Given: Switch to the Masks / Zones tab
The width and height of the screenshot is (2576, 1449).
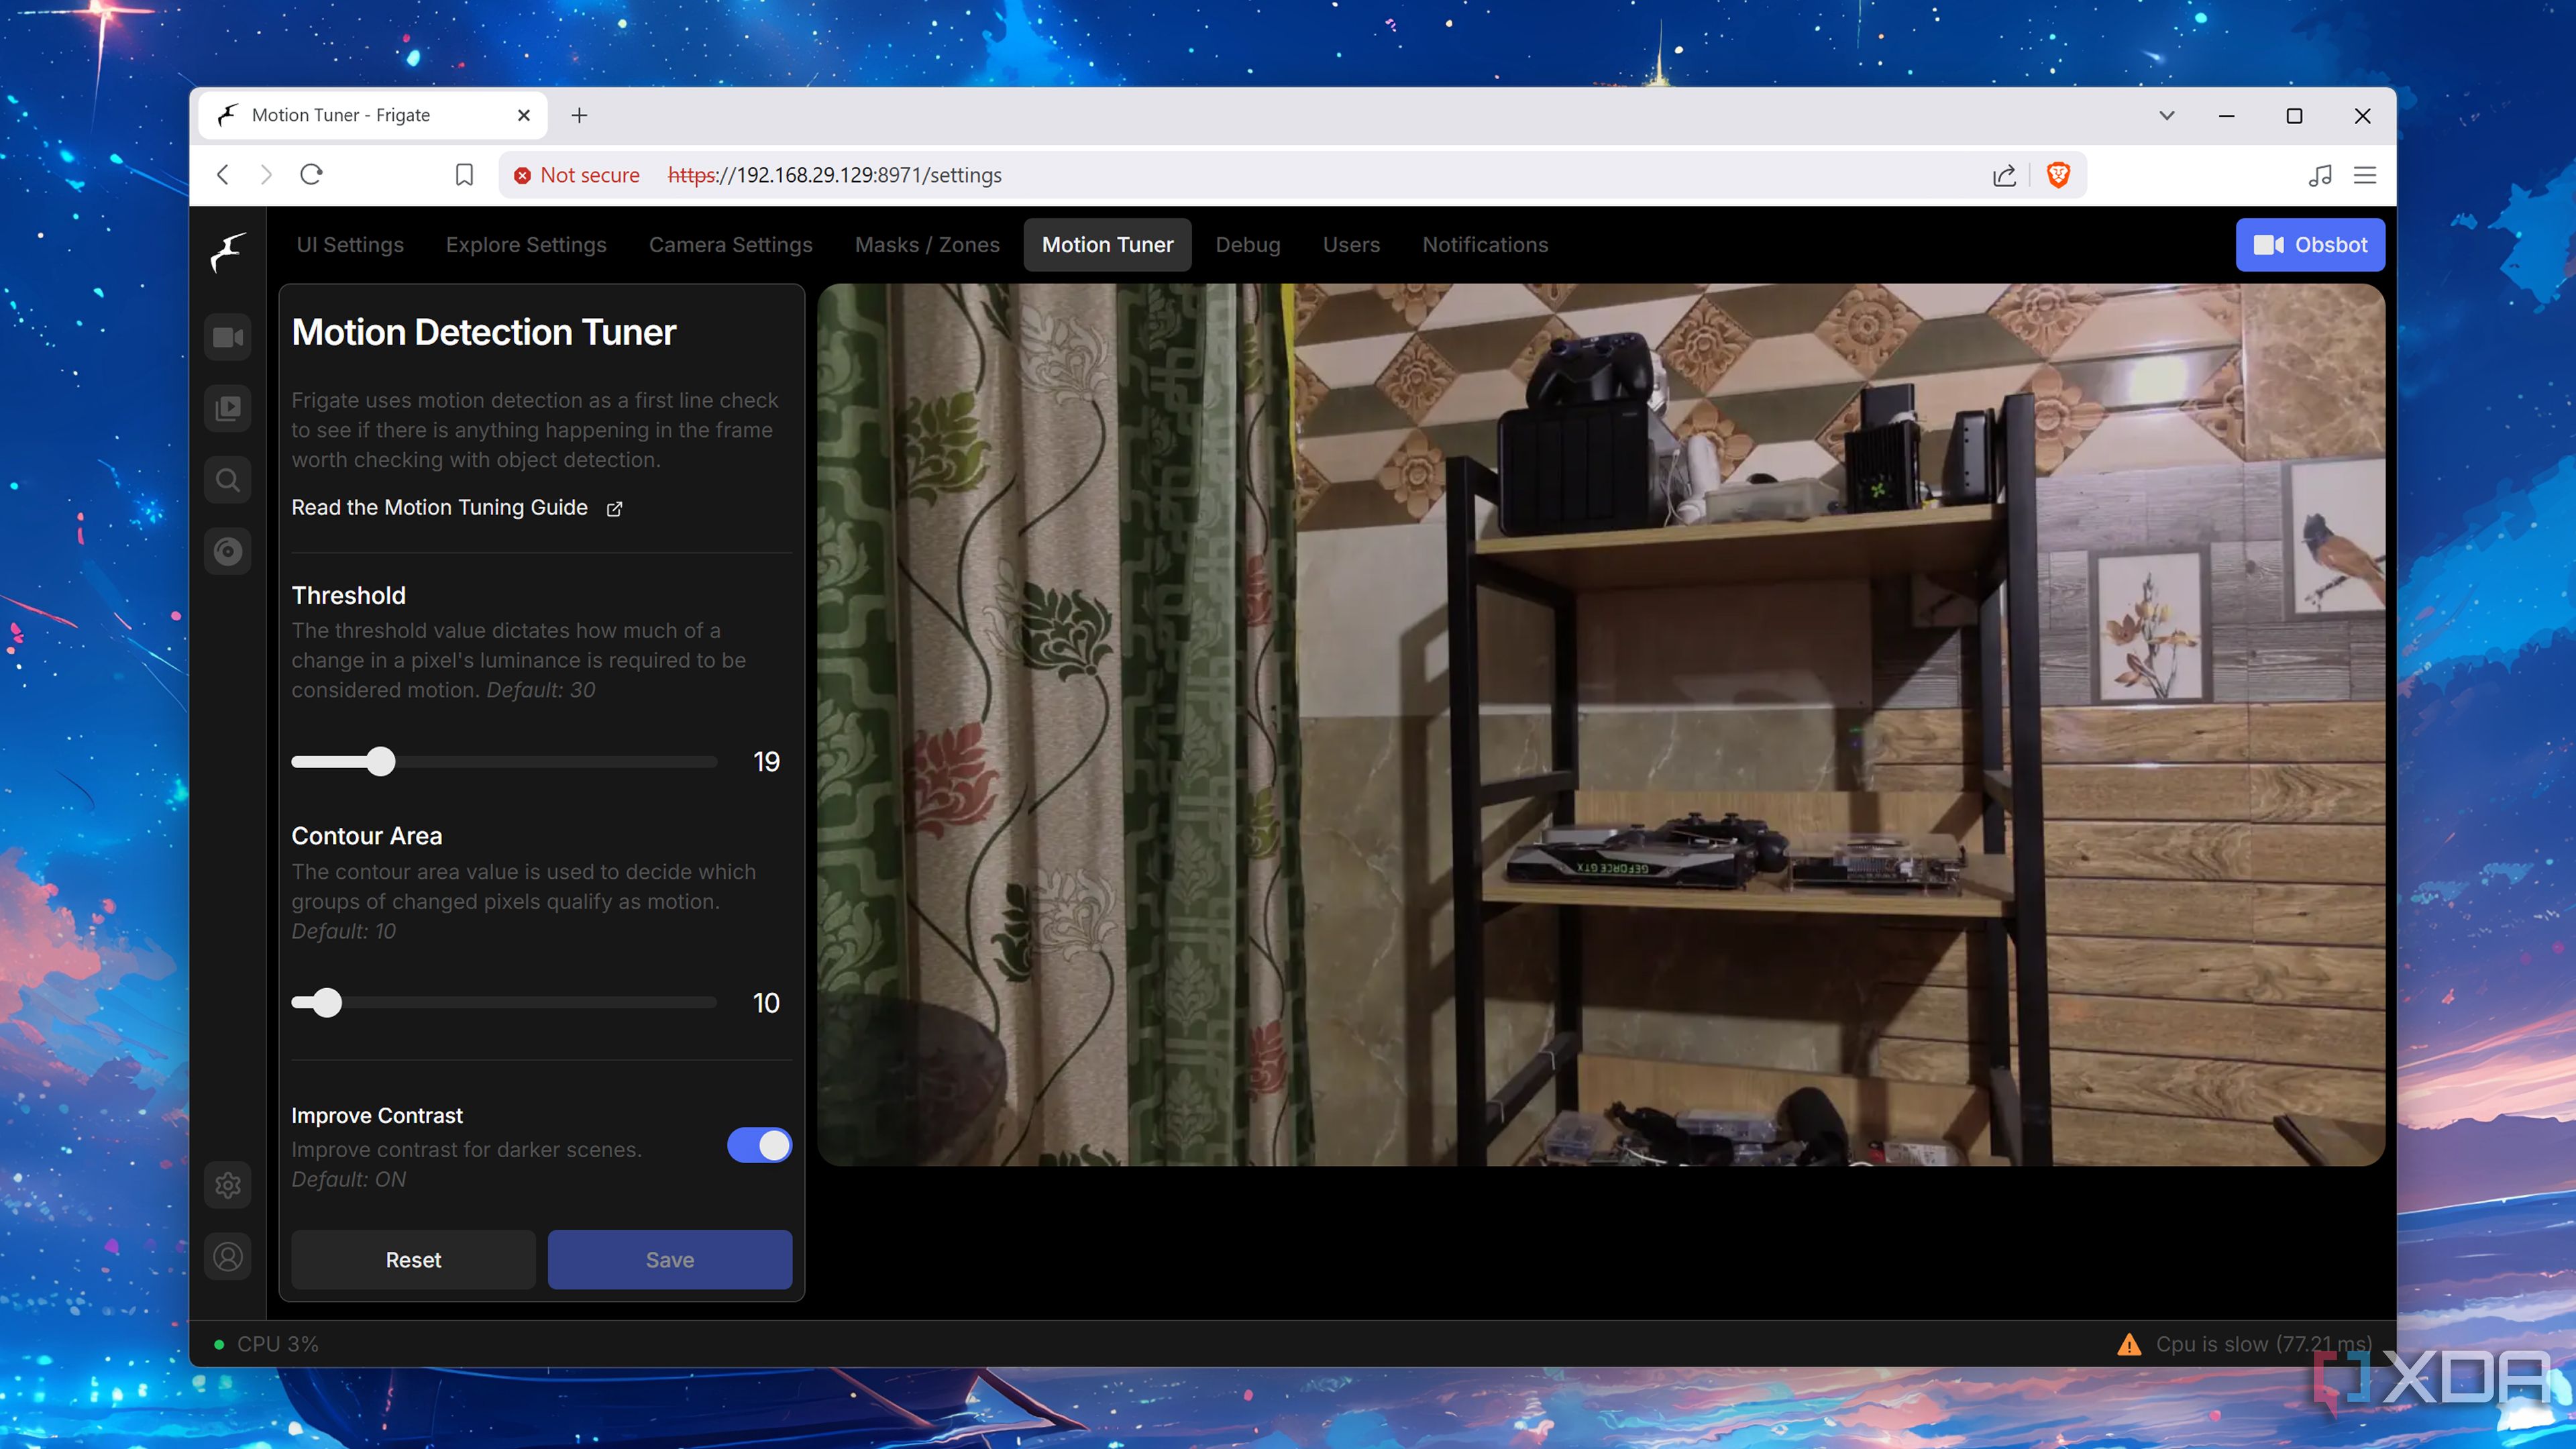Looking at the screenshot, I should tap(926, 244).
